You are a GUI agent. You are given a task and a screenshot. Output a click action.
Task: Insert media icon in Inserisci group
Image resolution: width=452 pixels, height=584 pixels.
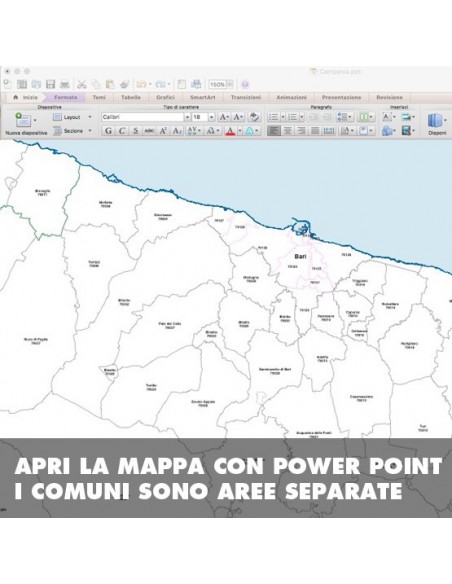[406, 131]
